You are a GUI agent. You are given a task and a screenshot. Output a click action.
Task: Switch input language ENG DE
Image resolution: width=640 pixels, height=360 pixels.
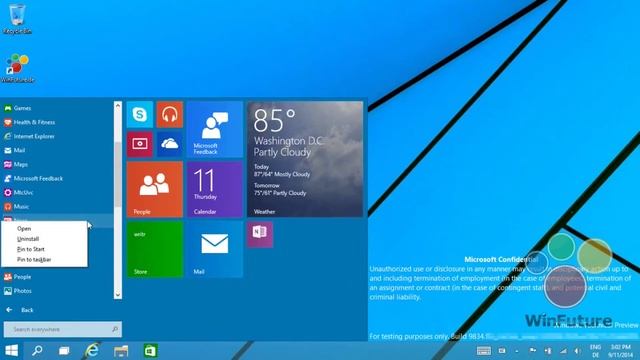596,351
